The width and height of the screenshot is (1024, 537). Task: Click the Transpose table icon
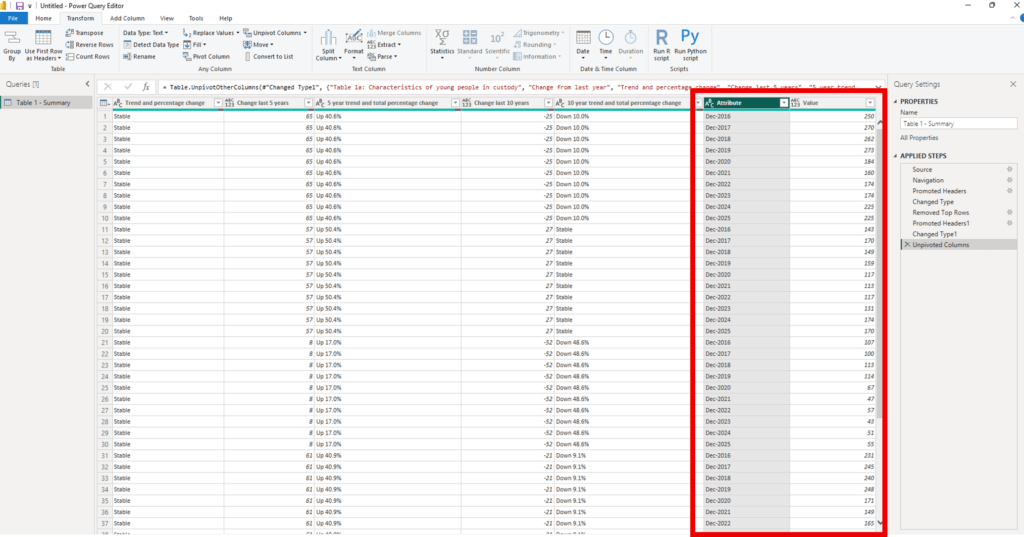(x=69, y=33)
